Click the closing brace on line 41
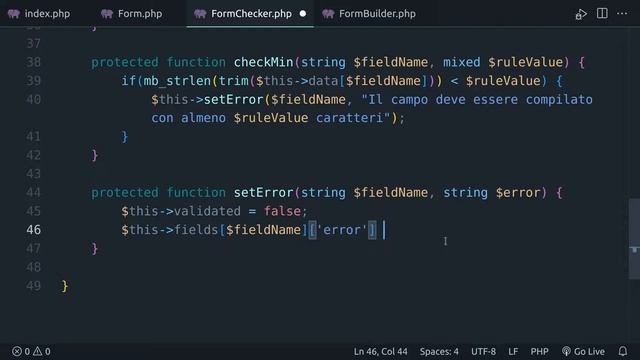The image size is (640, 360). (x=125, y=136)
